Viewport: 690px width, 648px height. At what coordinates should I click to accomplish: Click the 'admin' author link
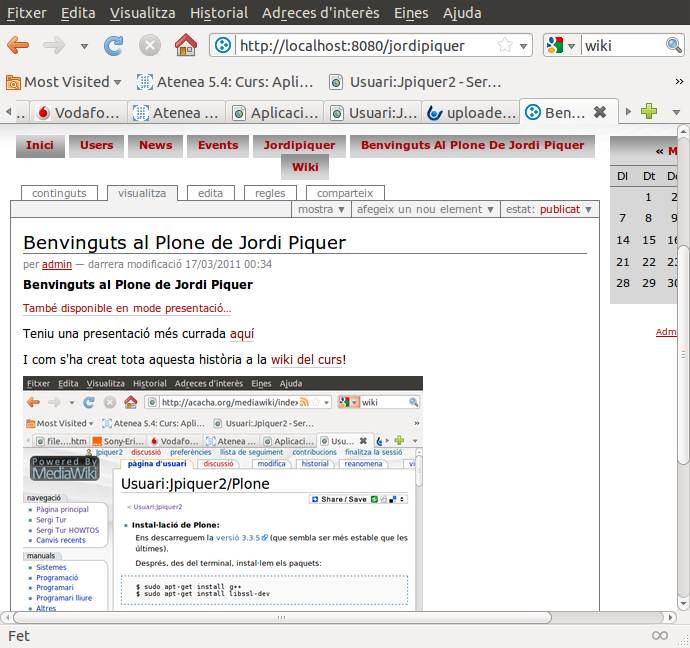(56, 264)
